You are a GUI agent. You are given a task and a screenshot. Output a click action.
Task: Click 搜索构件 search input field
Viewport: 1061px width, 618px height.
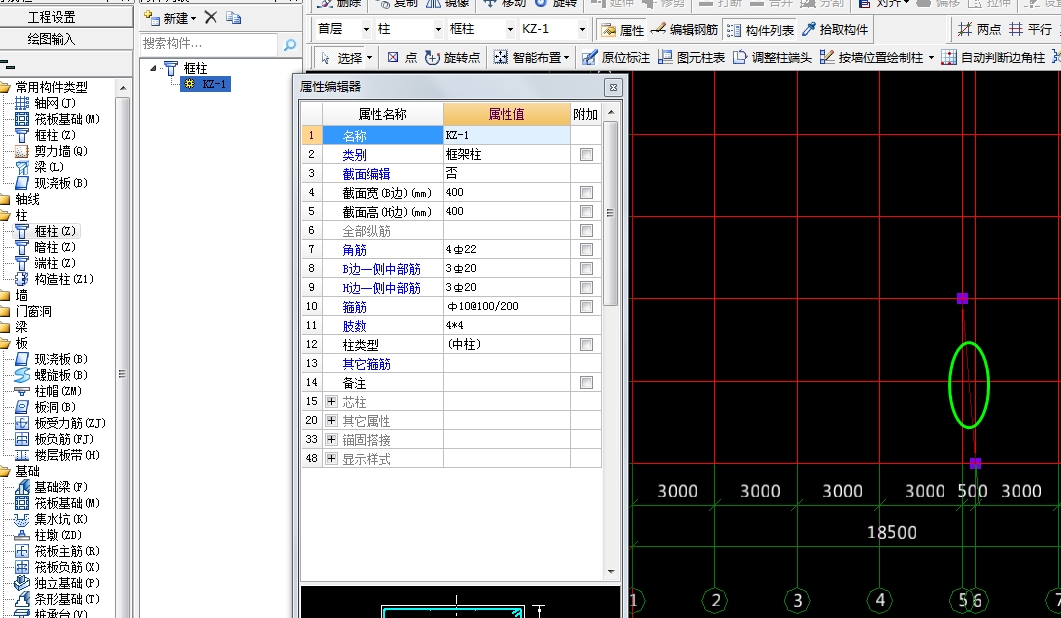(209, 44)
